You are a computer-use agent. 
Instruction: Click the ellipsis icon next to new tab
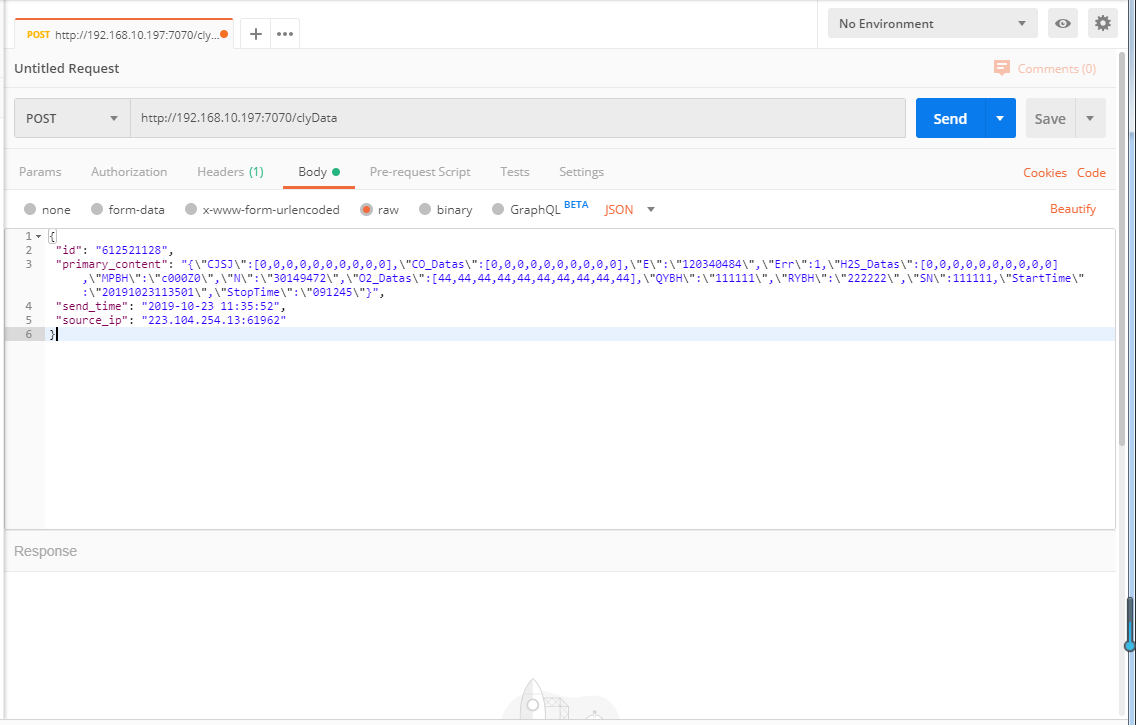[284, 33]
